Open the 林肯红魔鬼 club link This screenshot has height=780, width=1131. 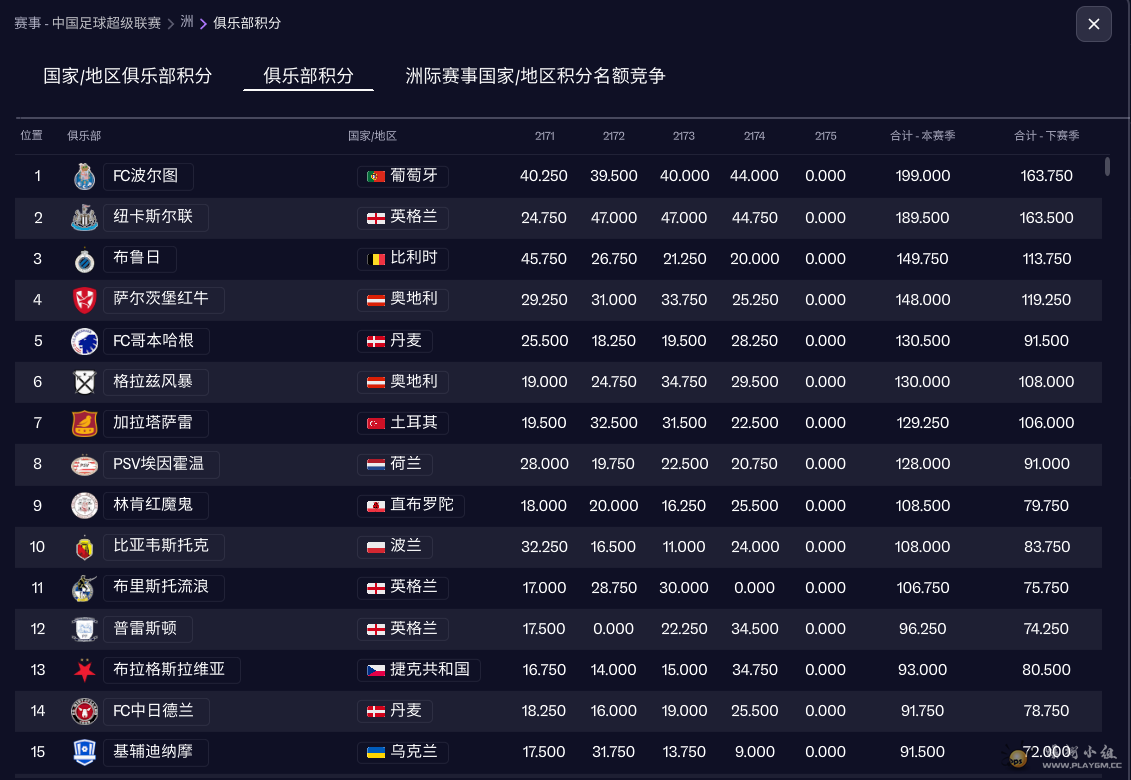click(x=154, y=505)
